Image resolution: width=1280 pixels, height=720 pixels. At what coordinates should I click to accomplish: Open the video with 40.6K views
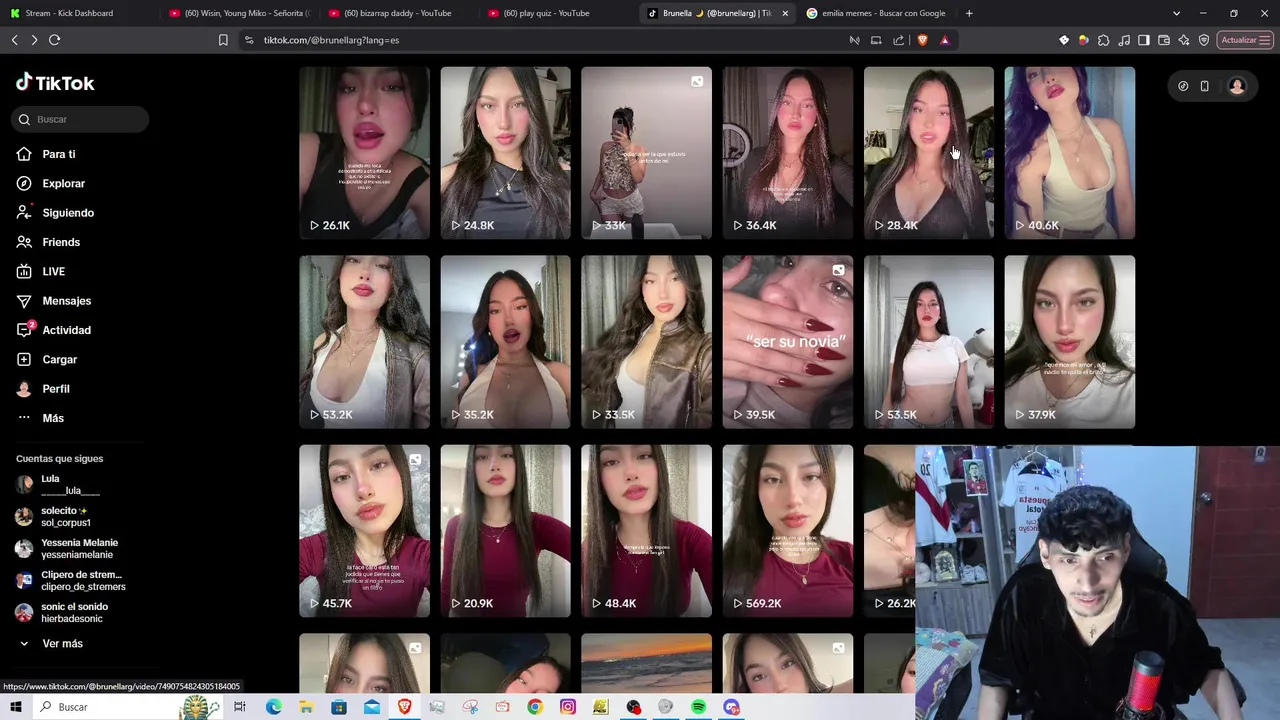coord(1069,153)
